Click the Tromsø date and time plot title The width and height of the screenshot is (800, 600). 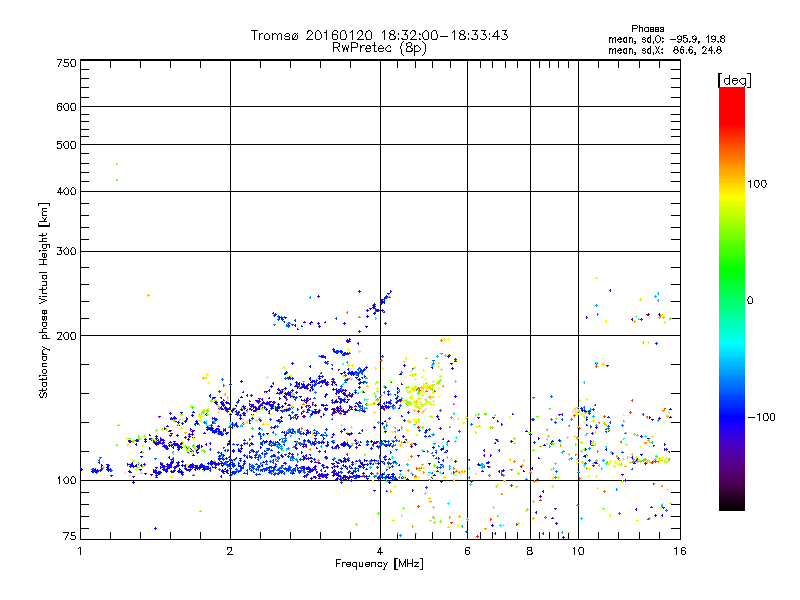[379, 35]
